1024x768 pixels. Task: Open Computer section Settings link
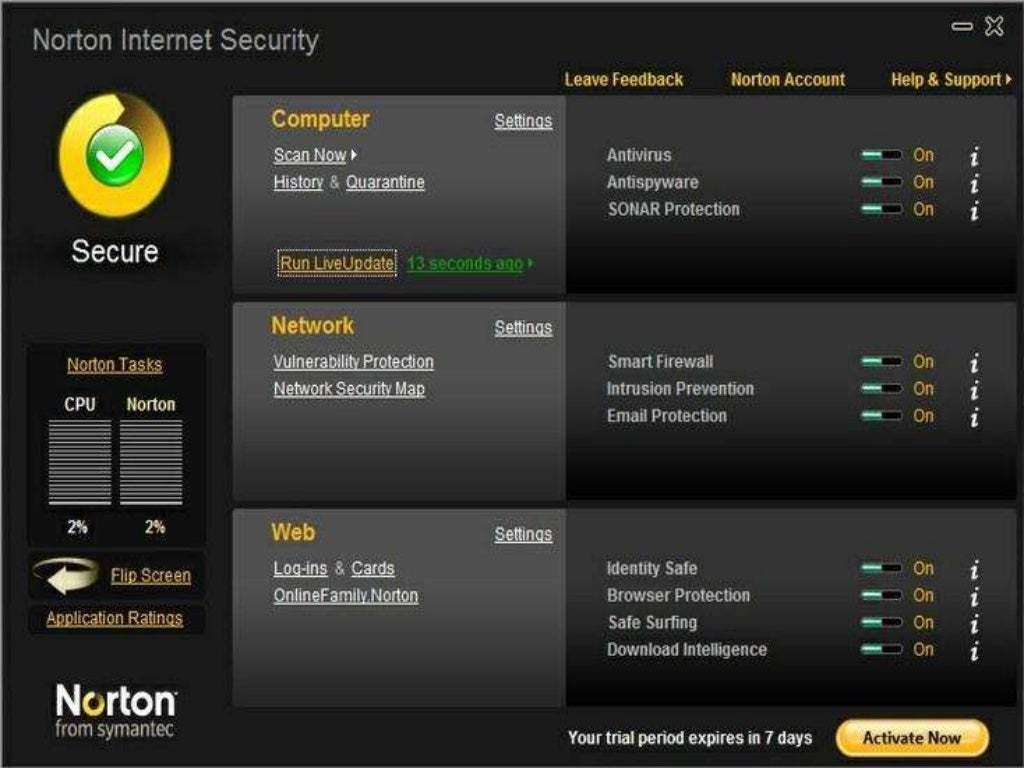523,121
